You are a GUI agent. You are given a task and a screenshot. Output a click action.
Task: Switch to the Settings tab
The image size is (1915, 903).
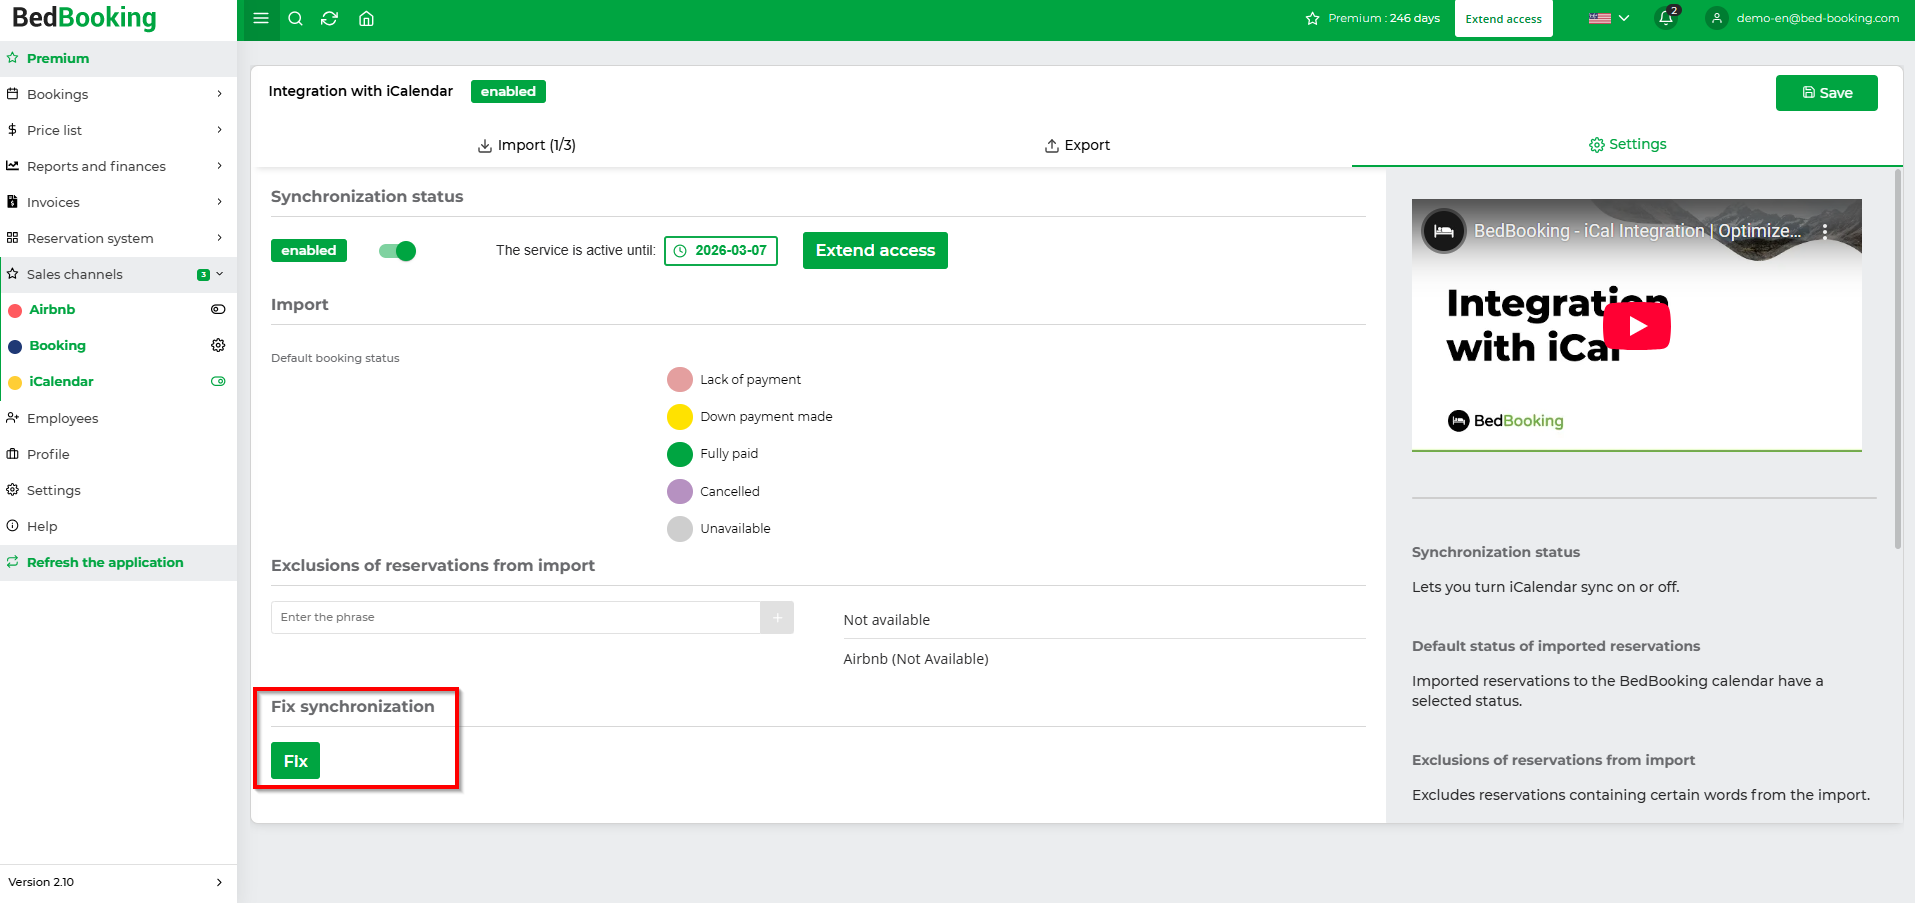tap(1628, 144)
